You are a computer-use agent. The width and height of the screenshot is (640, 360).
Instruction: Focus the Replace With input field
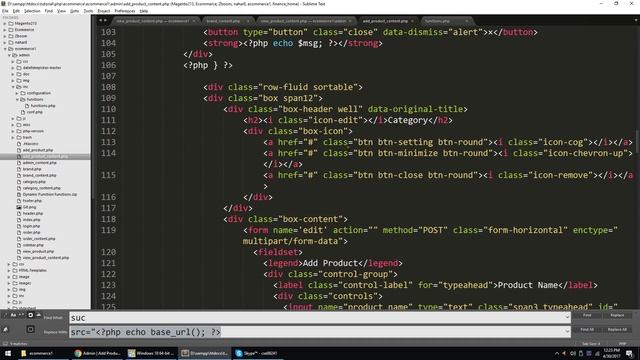(x=320, y=332)
